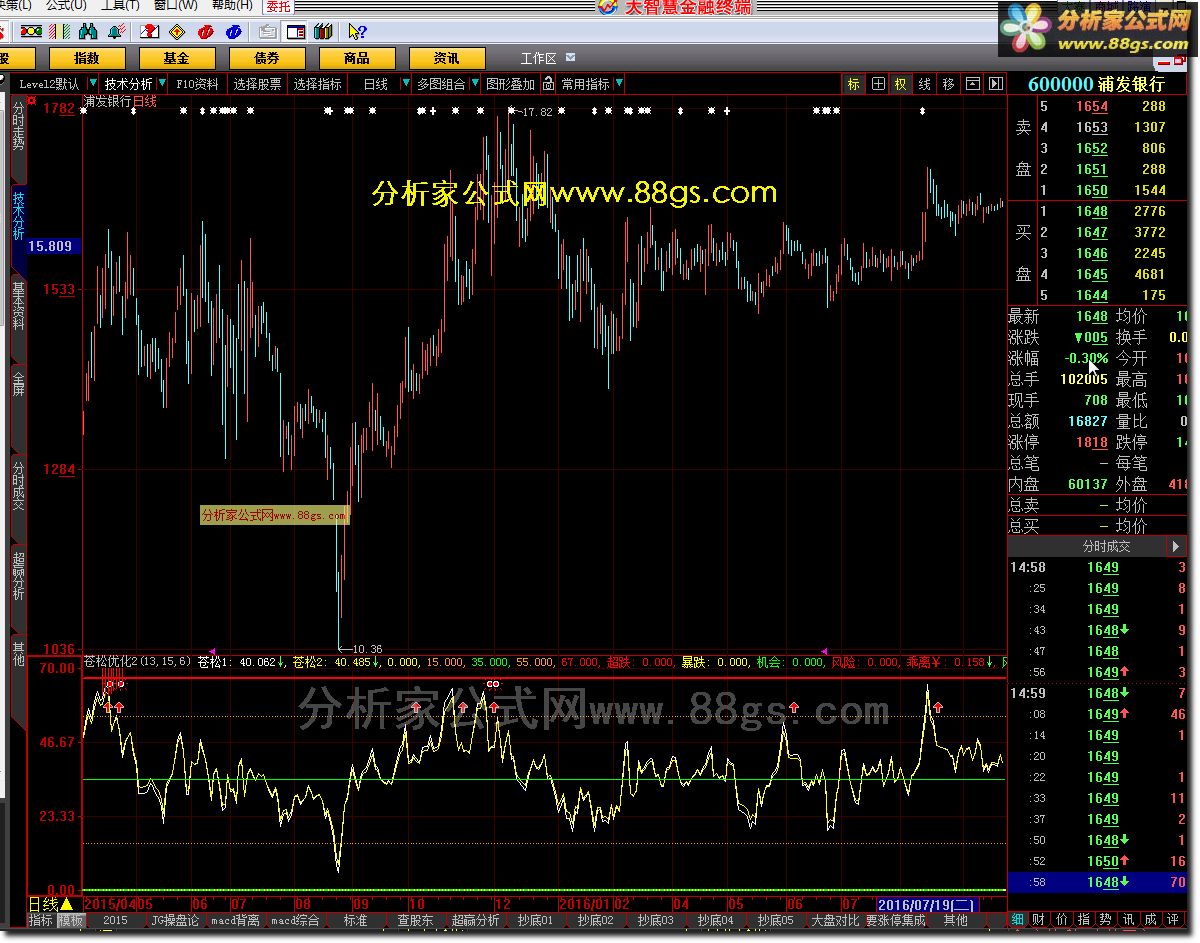1200x943 pixels.
Task: Open the 工具 menu
Action: [x=120, y=5]
